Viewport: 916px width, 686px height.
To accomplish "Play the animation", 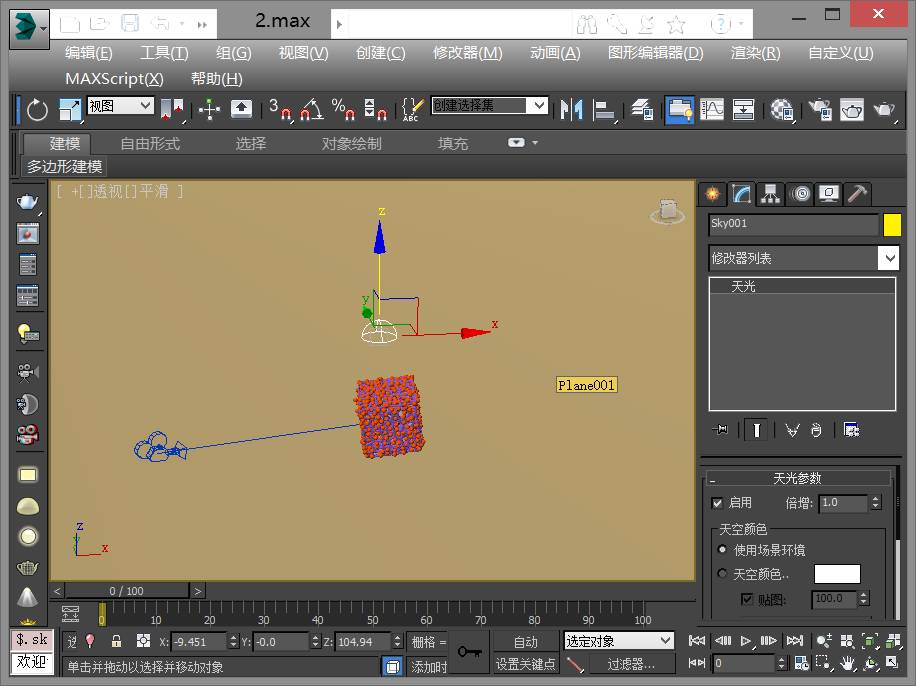I will coord(745,641).
